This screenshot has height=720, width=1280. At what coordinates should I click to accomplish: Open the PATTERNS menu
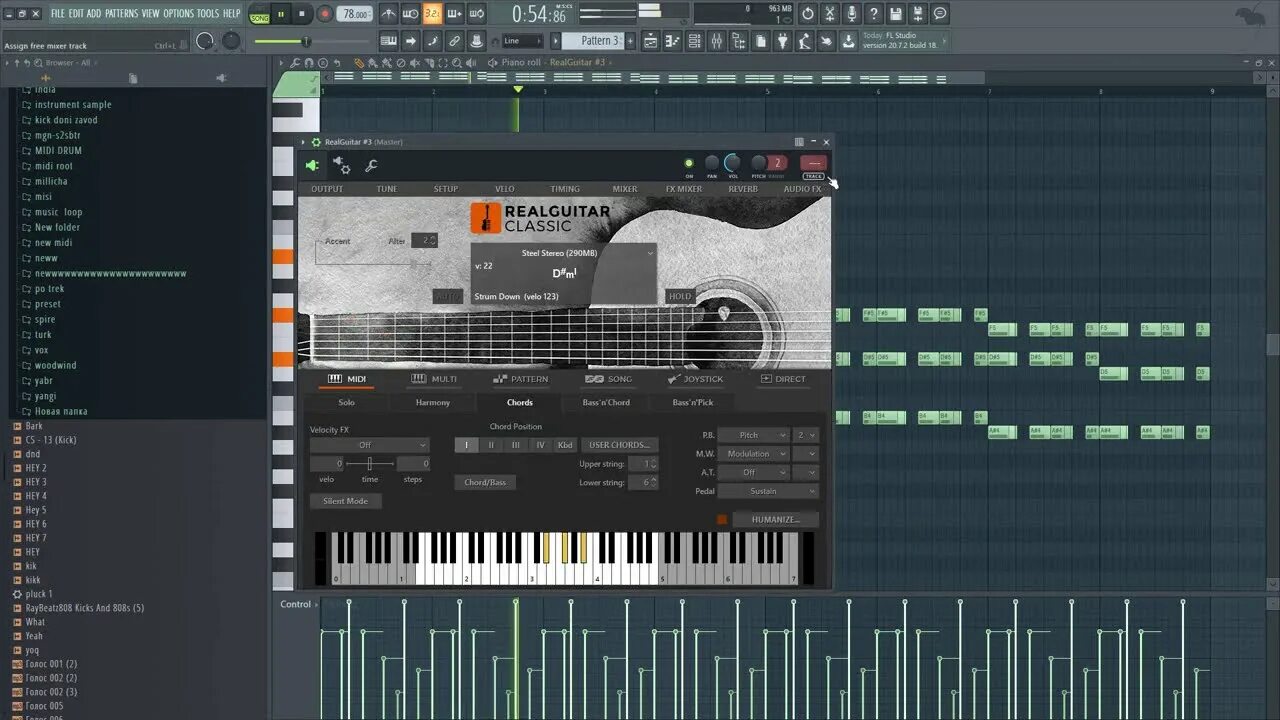[x=121, y=14]
